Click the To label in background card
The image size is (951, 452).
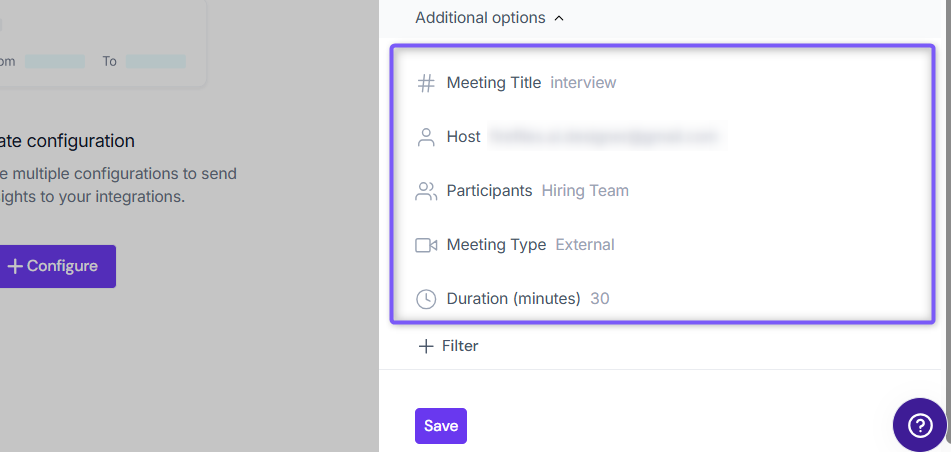click(109, 61)
